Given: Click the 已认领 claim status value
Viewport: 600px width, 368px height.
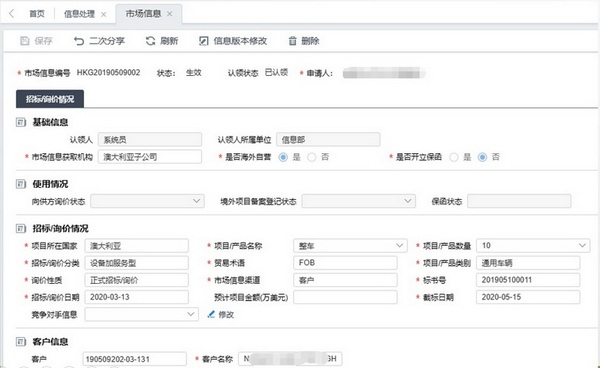Looking at the screenshot, I should [276, 73].
